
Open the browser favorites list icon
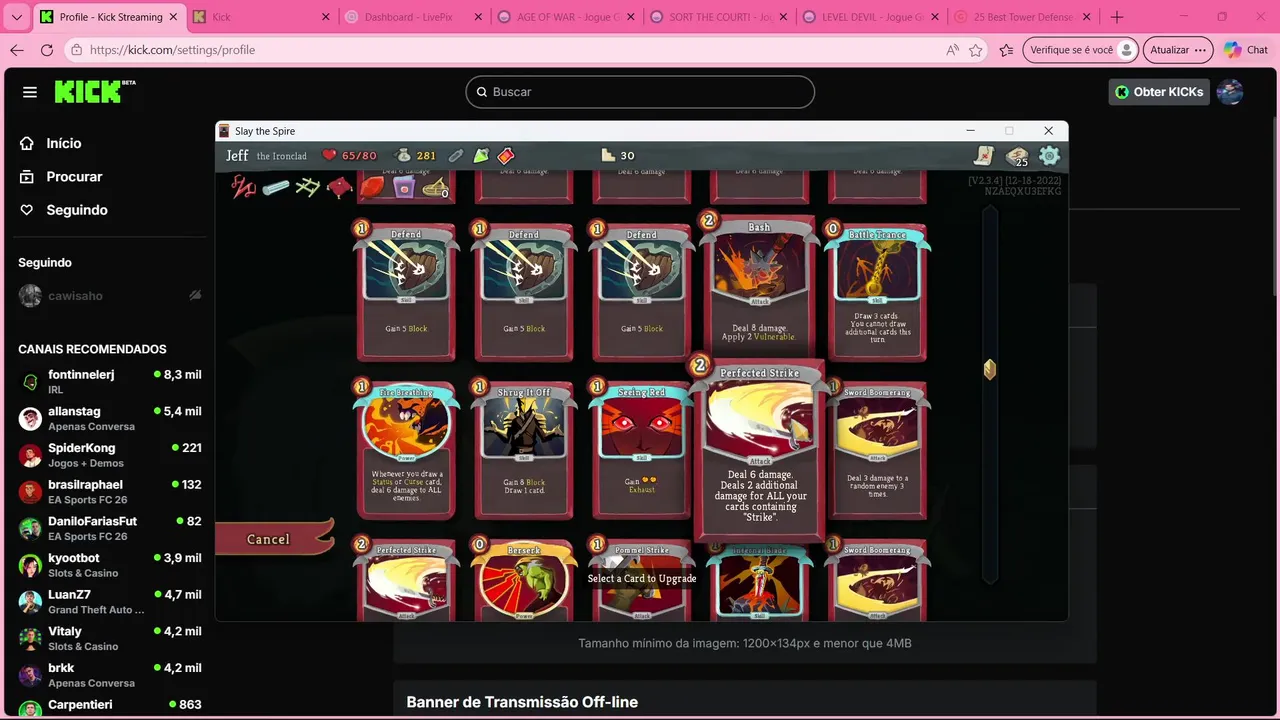tap(1006, 50)
